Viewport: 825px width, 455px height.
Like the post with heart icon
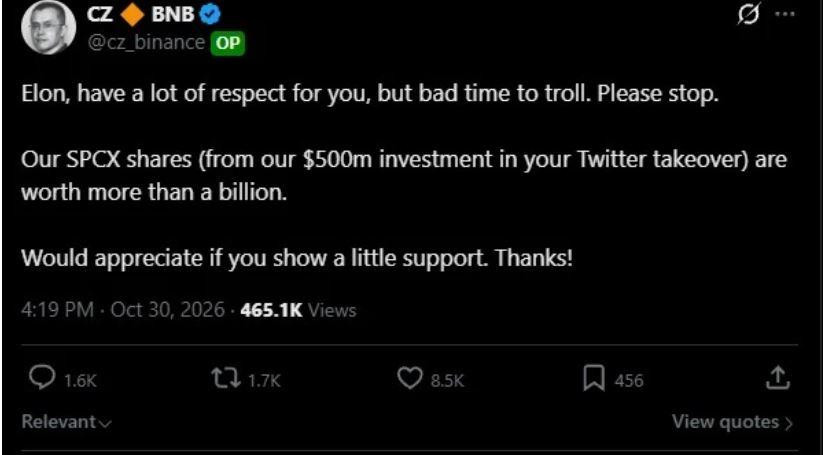[x=410, y=379]
